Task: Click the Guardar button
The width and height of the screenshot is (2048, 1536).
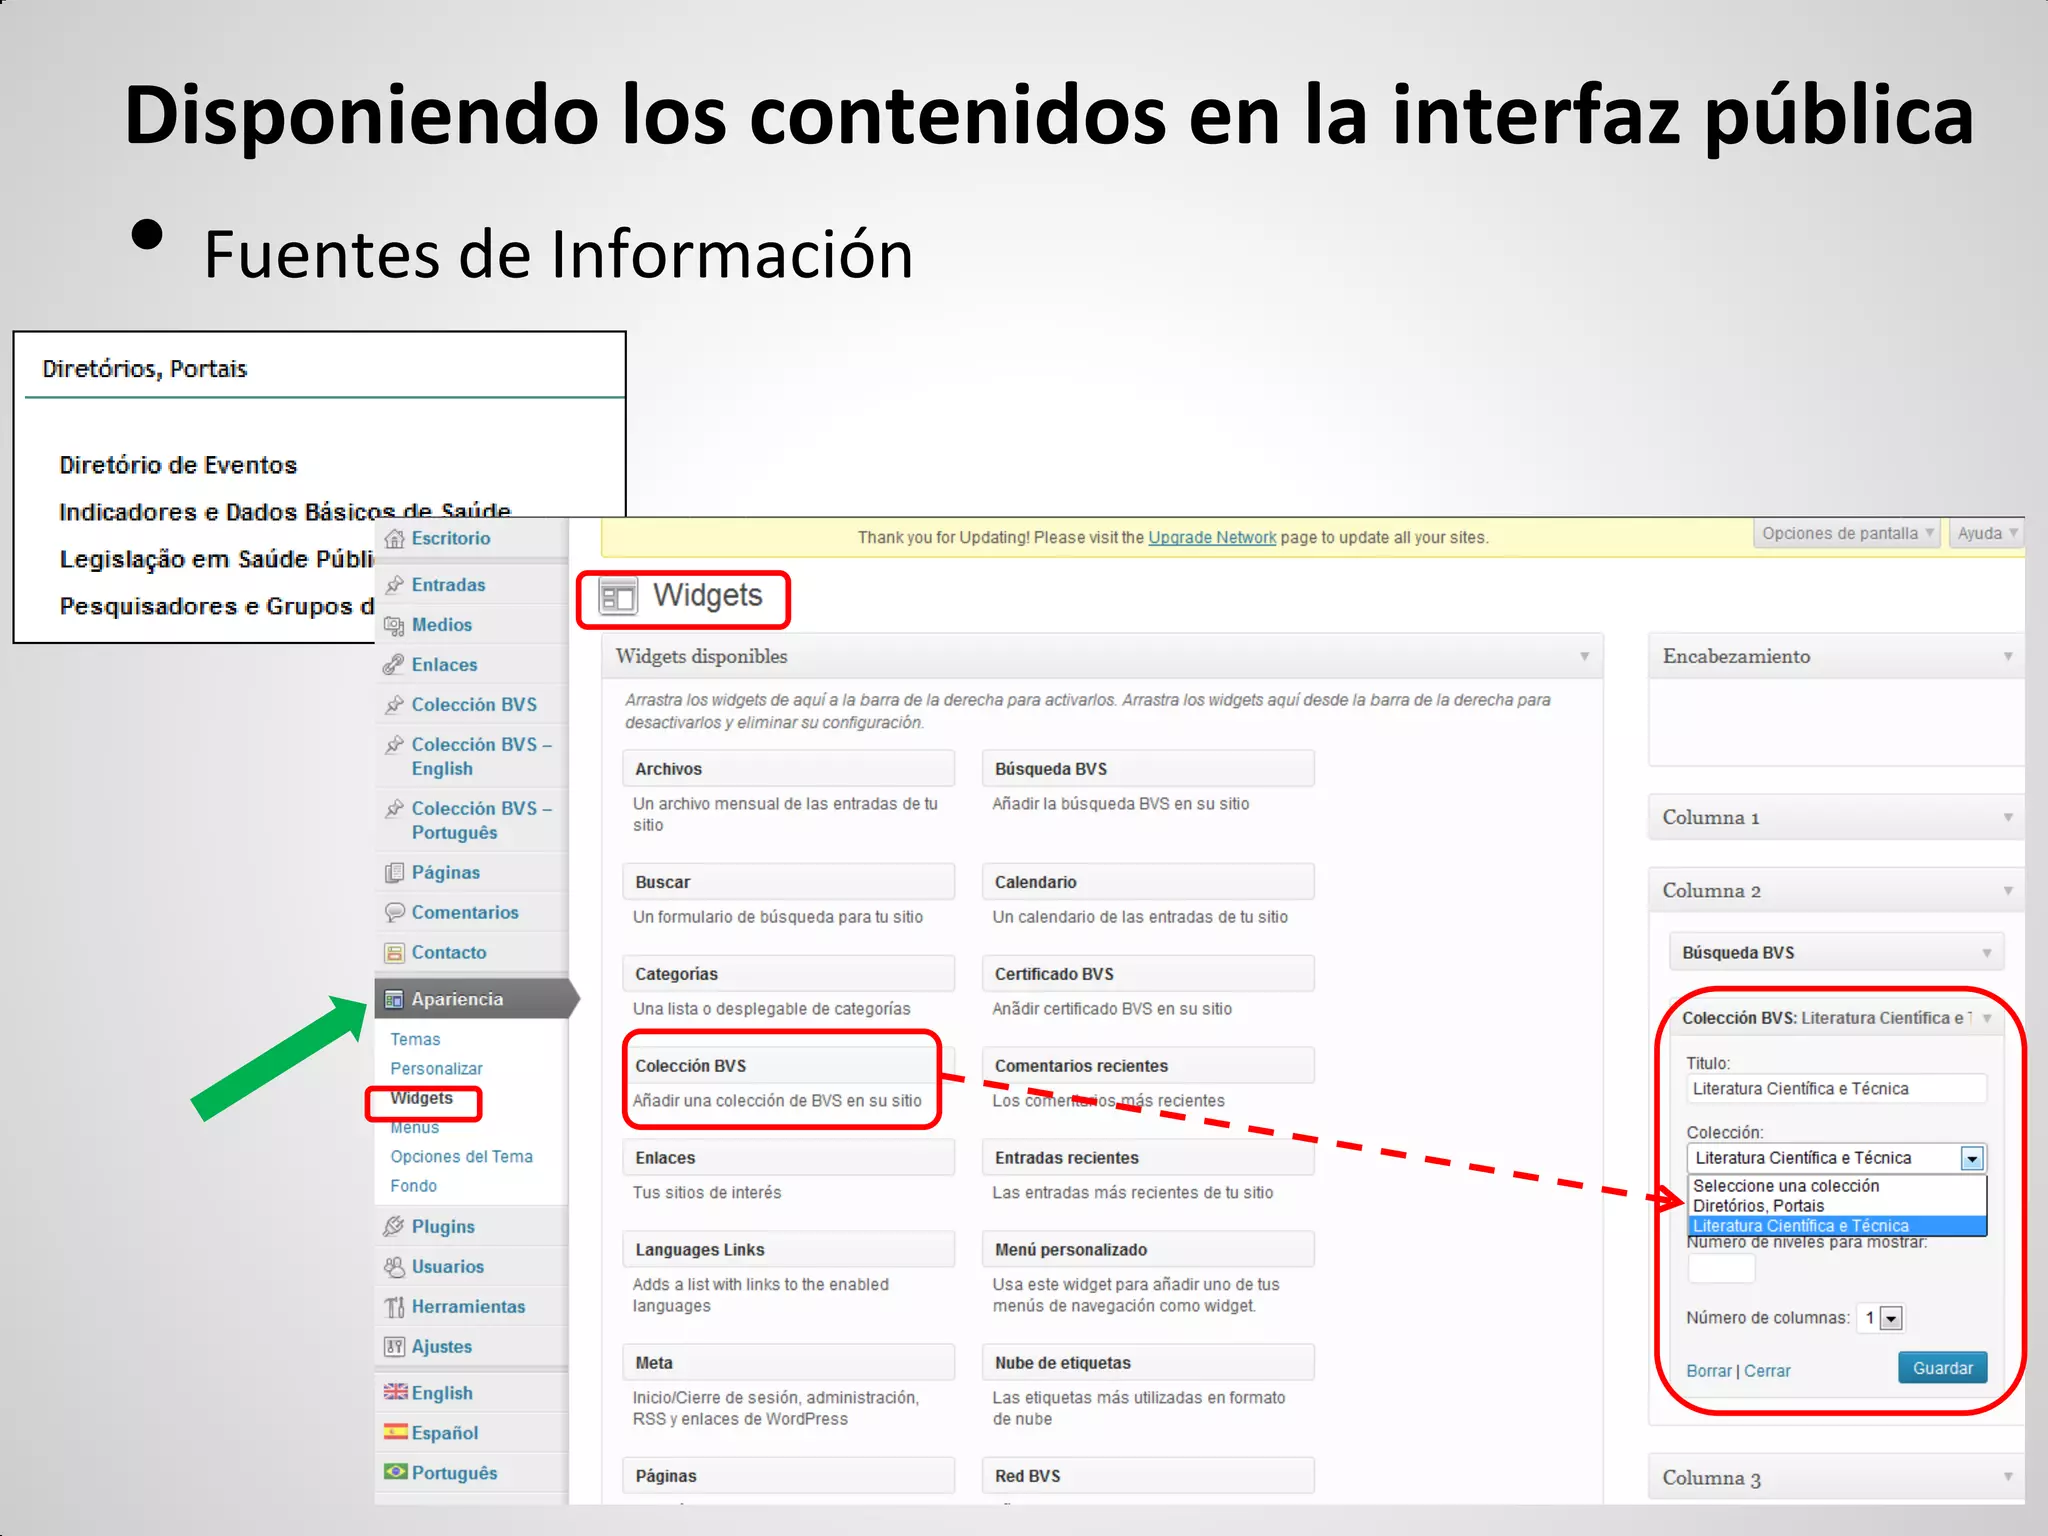Action: [x=1942, y=1368]
